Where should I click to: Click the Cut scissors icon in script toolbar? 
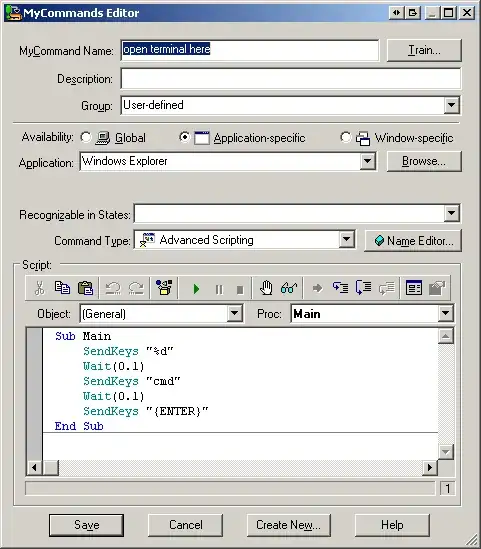pyautogui.click(x=40, y=289)
